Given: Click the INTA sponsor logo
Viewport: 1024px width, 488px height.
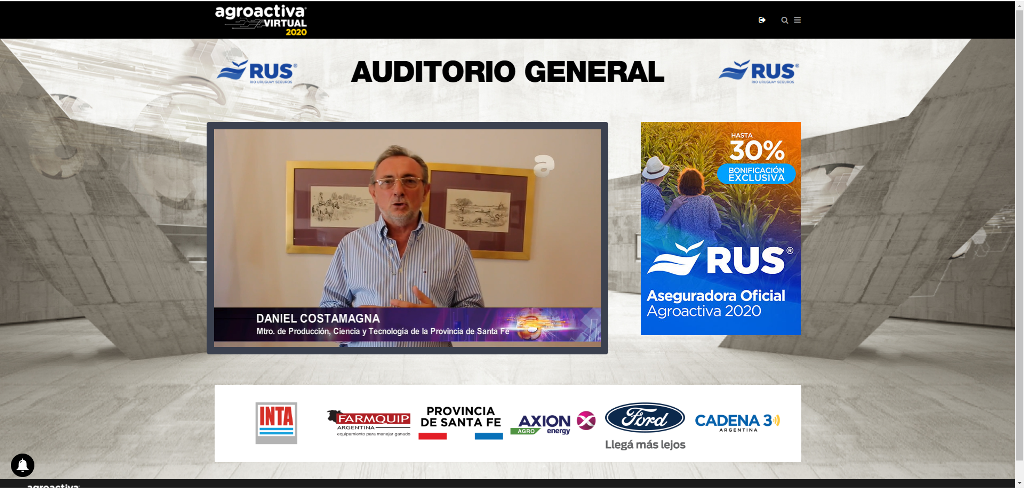Looking at the screenshot, I should point(276,422).
